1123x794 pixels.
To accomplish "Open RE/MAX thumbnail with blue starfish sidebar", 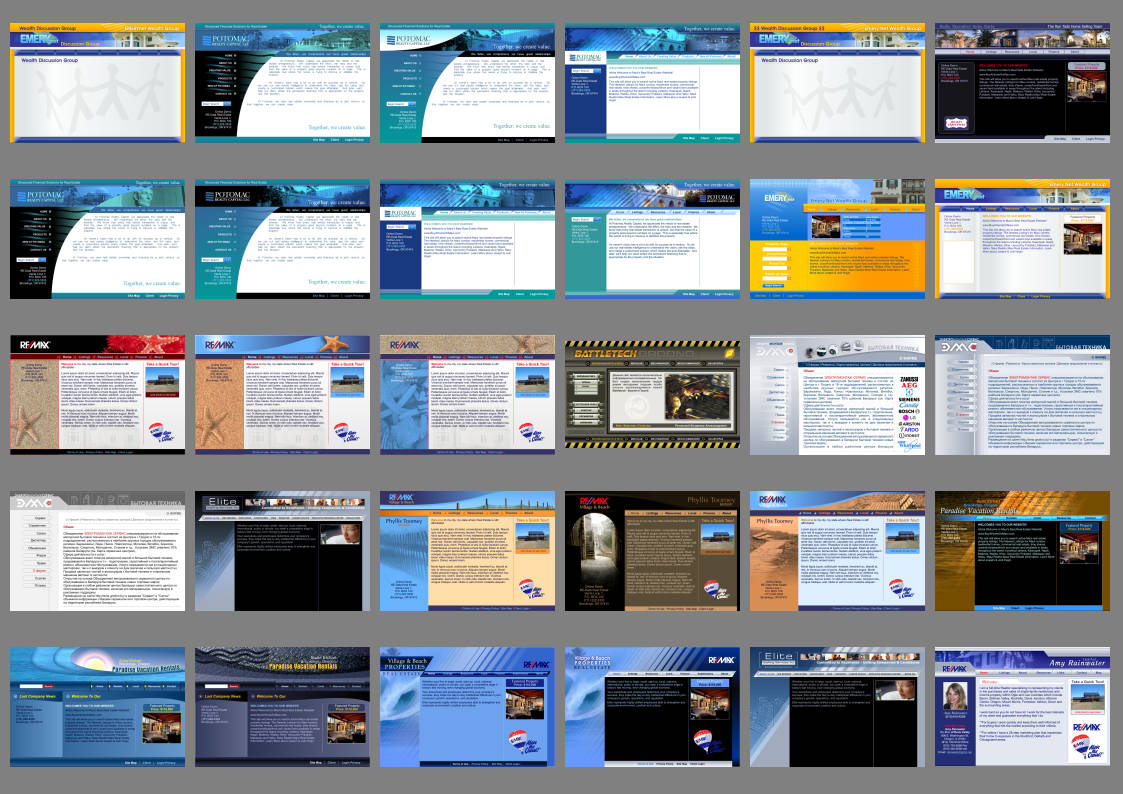I will point(468,394).
